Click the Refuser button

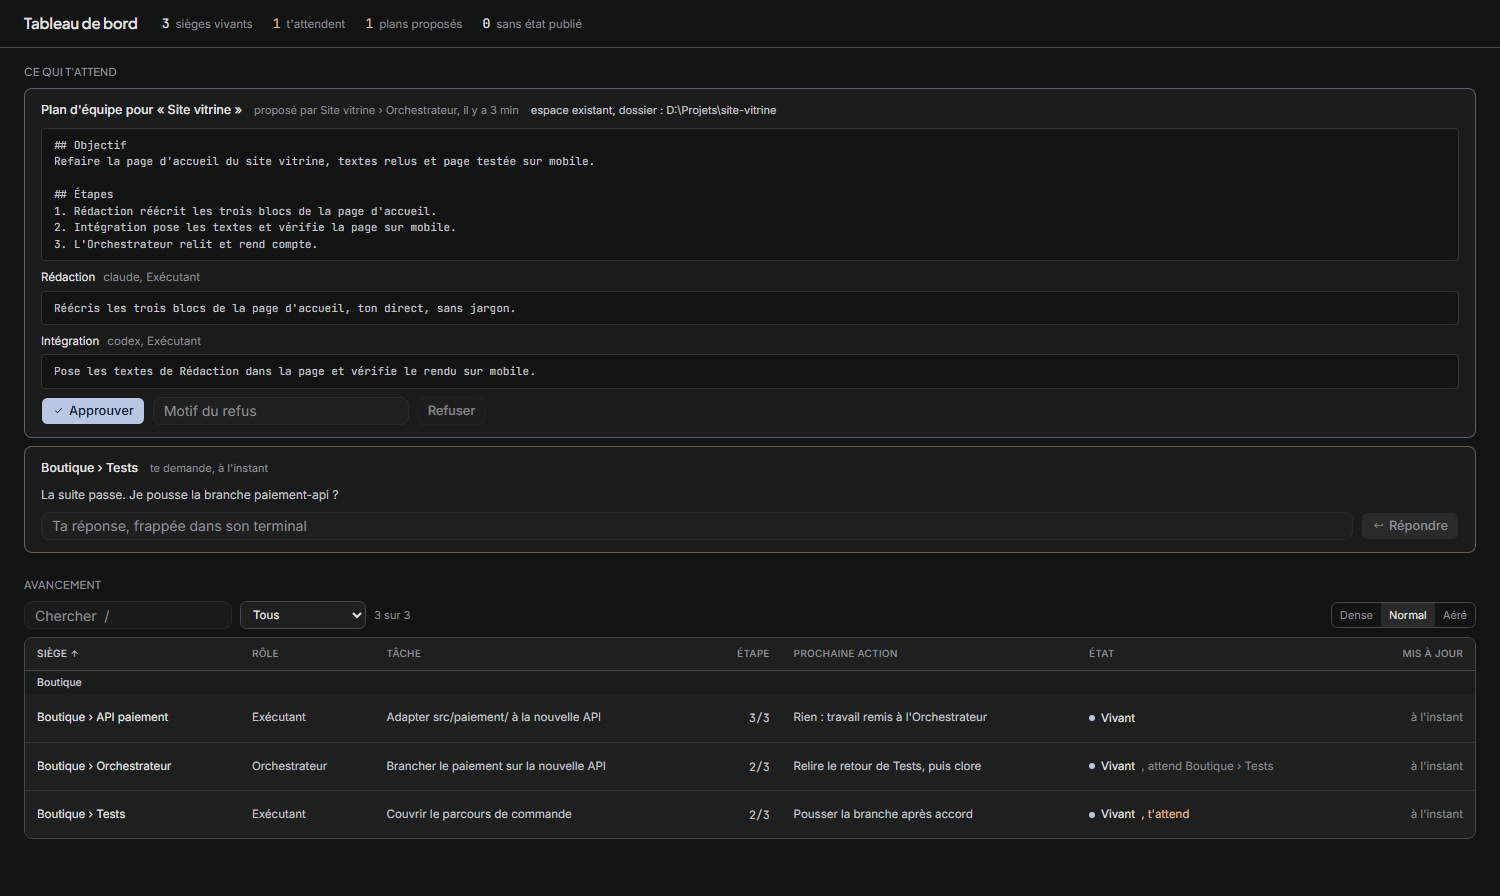pyautogui.click(x=451, y=411)
